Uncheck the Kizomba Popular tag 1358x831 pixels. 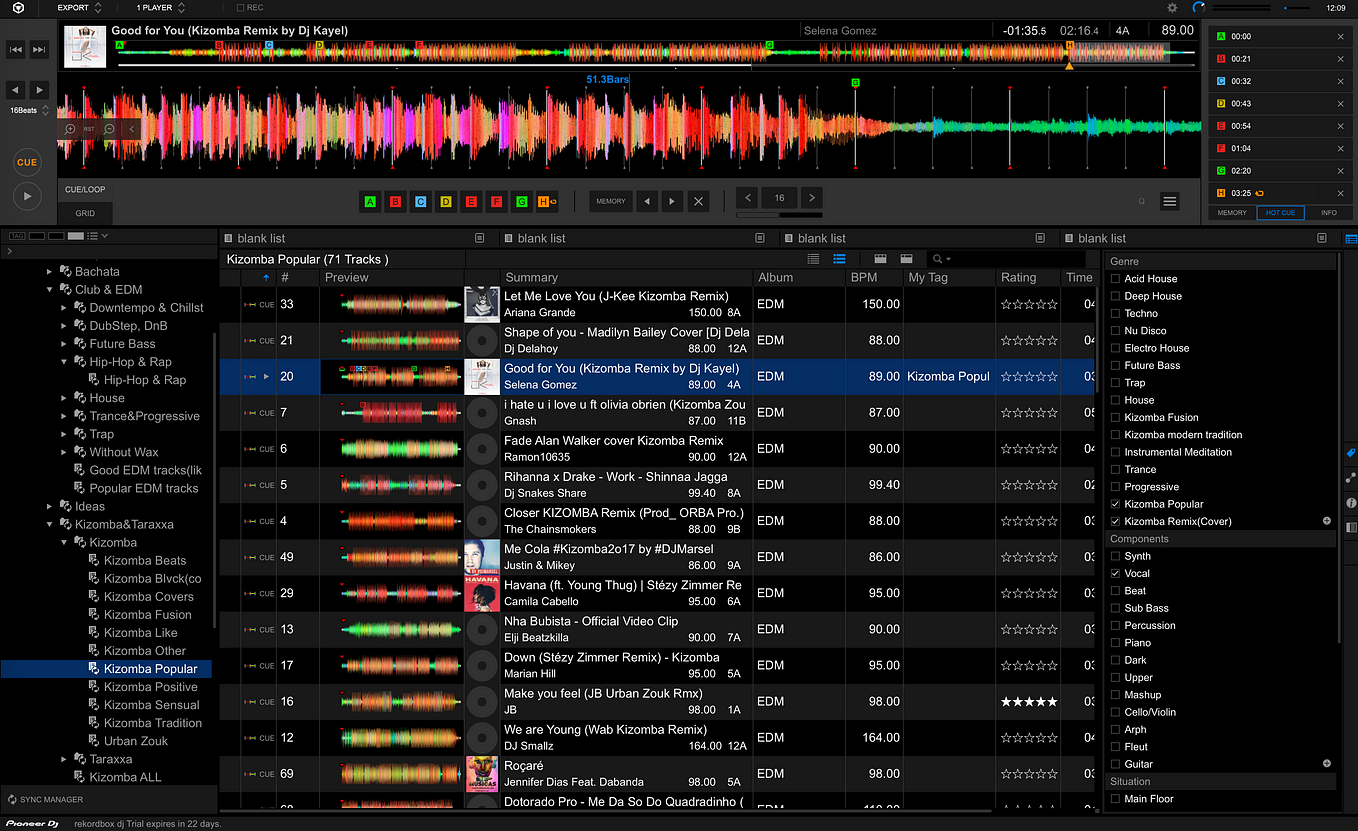[x=1115, y=504]
